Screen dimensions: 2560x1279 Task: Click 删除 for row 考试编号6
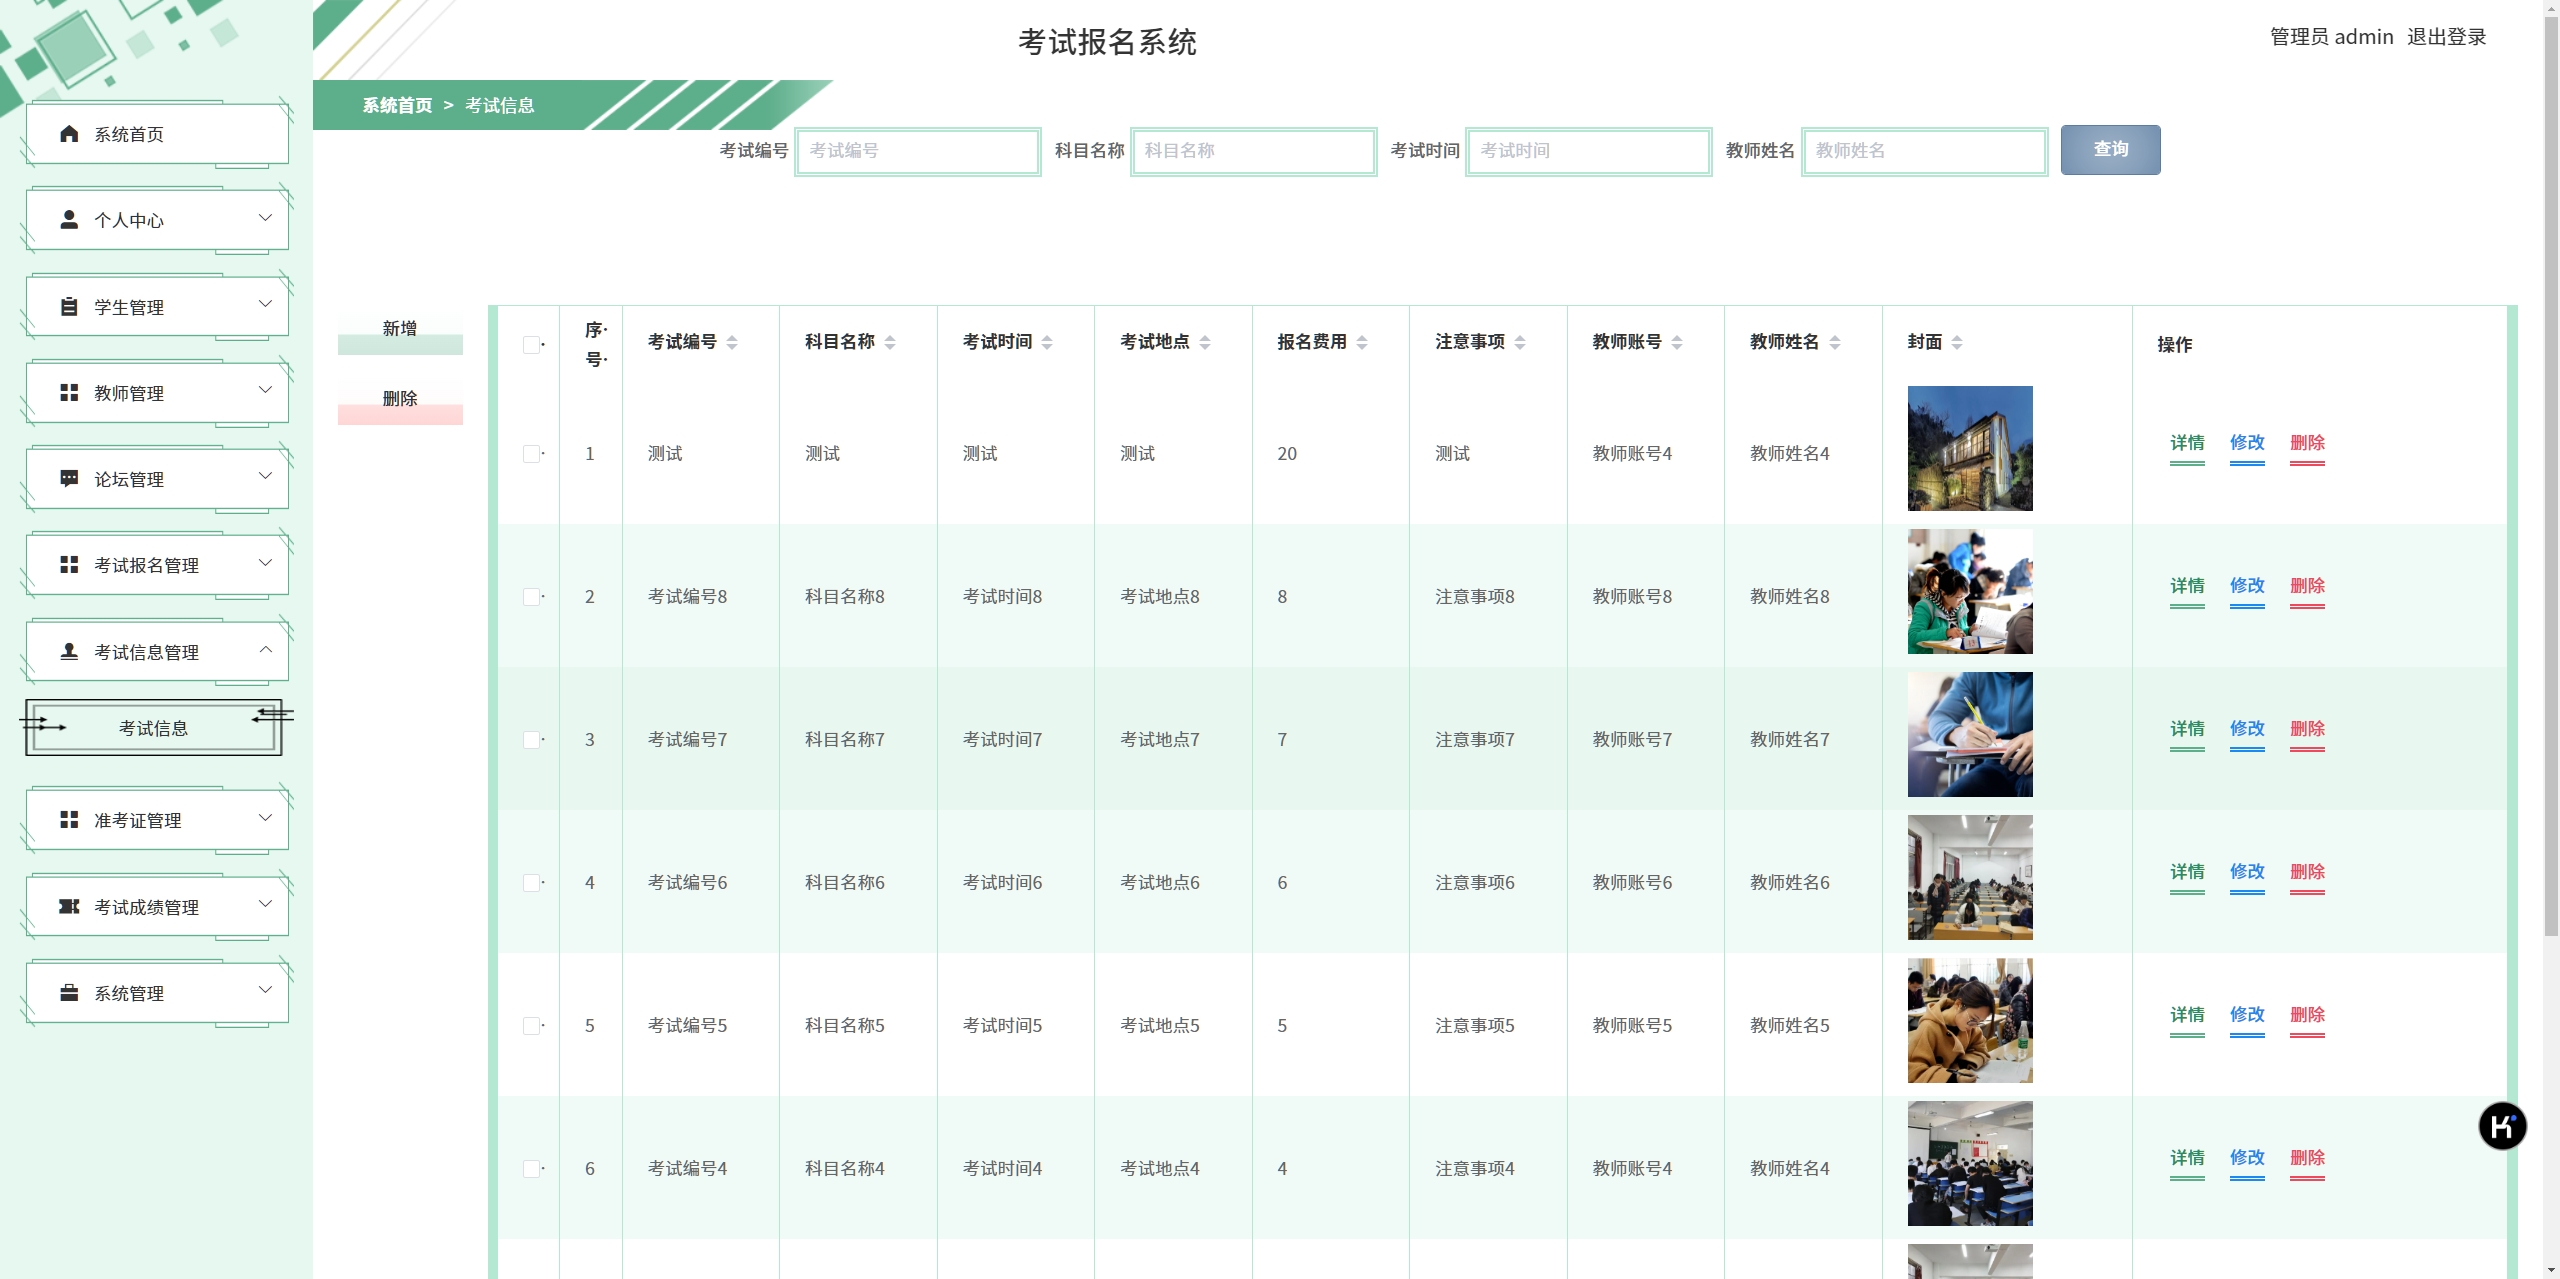[2307, 872]
